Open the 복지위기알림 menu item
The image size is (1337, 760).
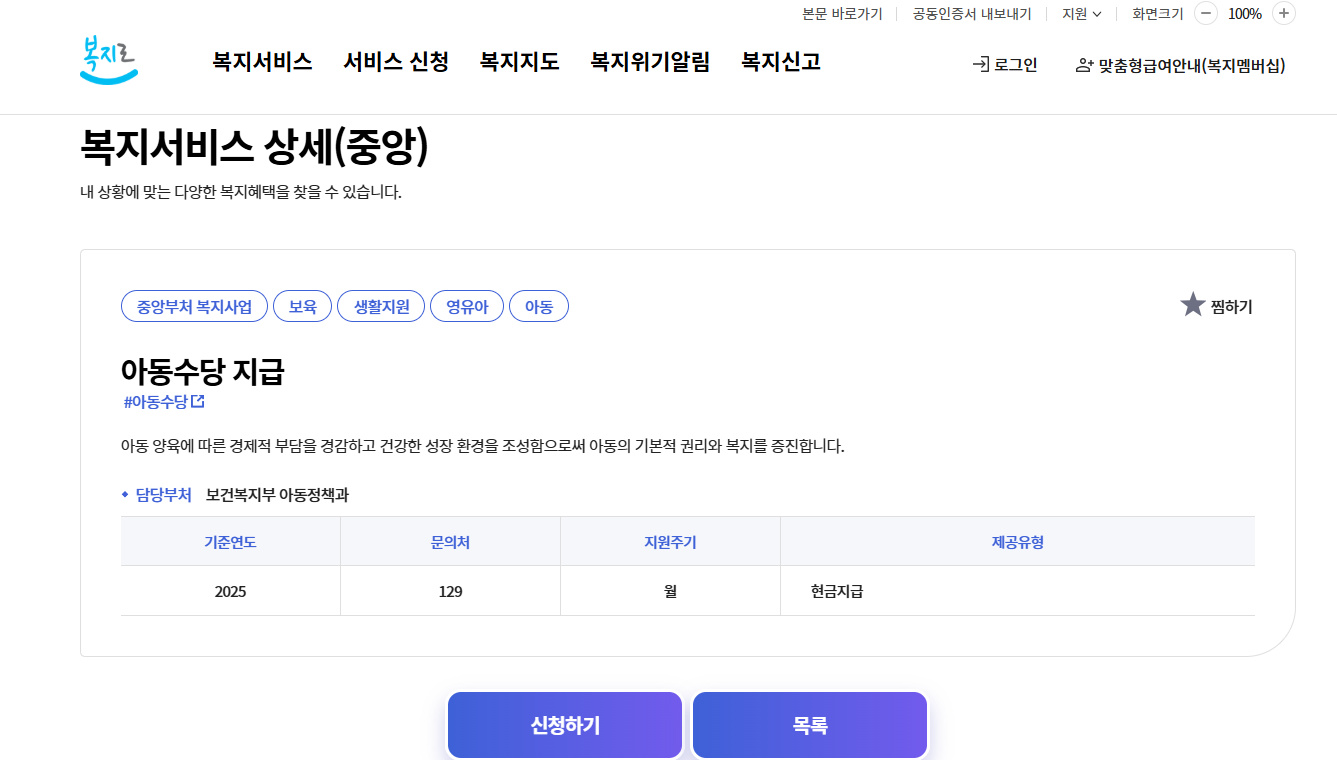pyautogui.click(x=649, y=61)
